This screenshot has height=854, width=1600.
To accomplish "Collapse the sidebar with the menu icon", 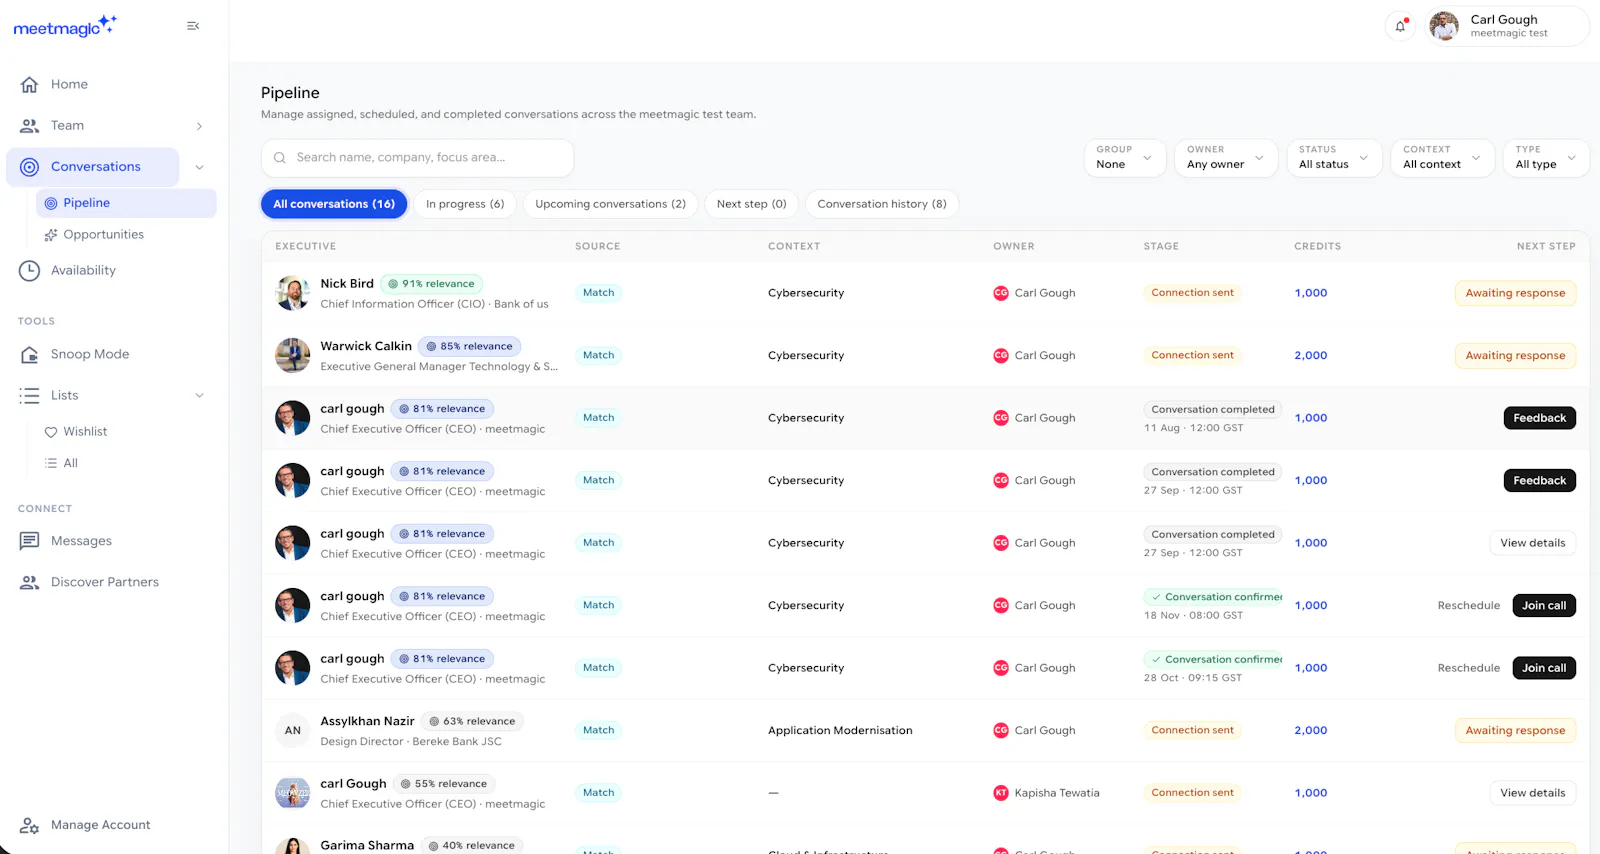I will (193, 26).
